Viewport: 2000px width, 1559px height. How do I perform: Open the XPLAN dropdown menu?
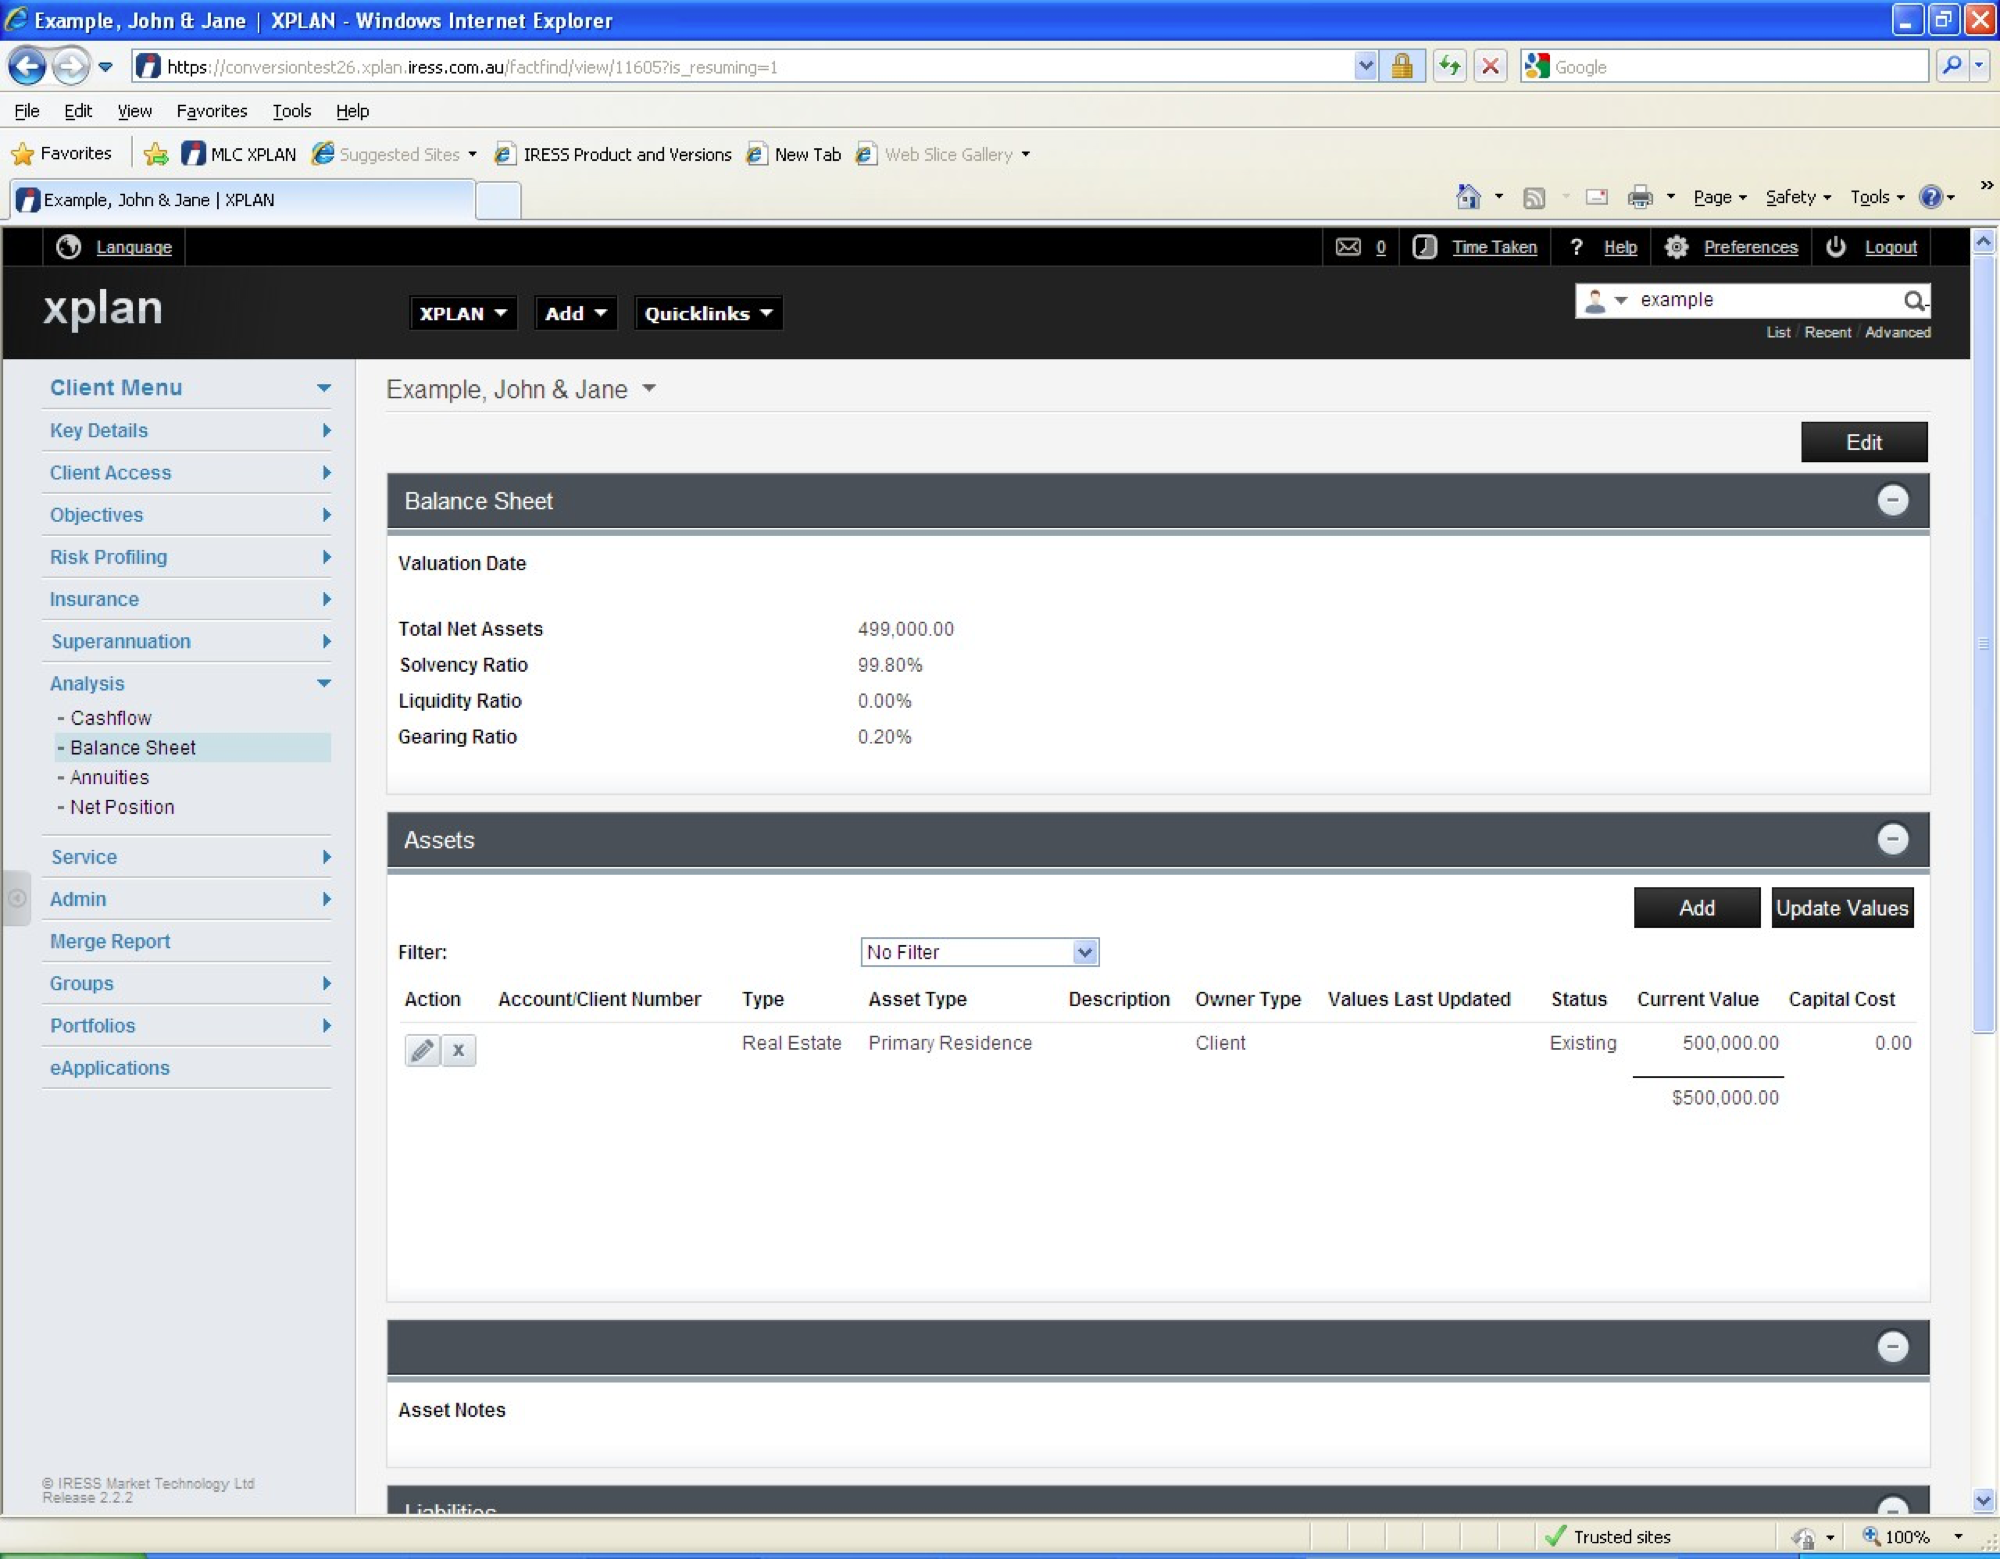click(462, 313)
